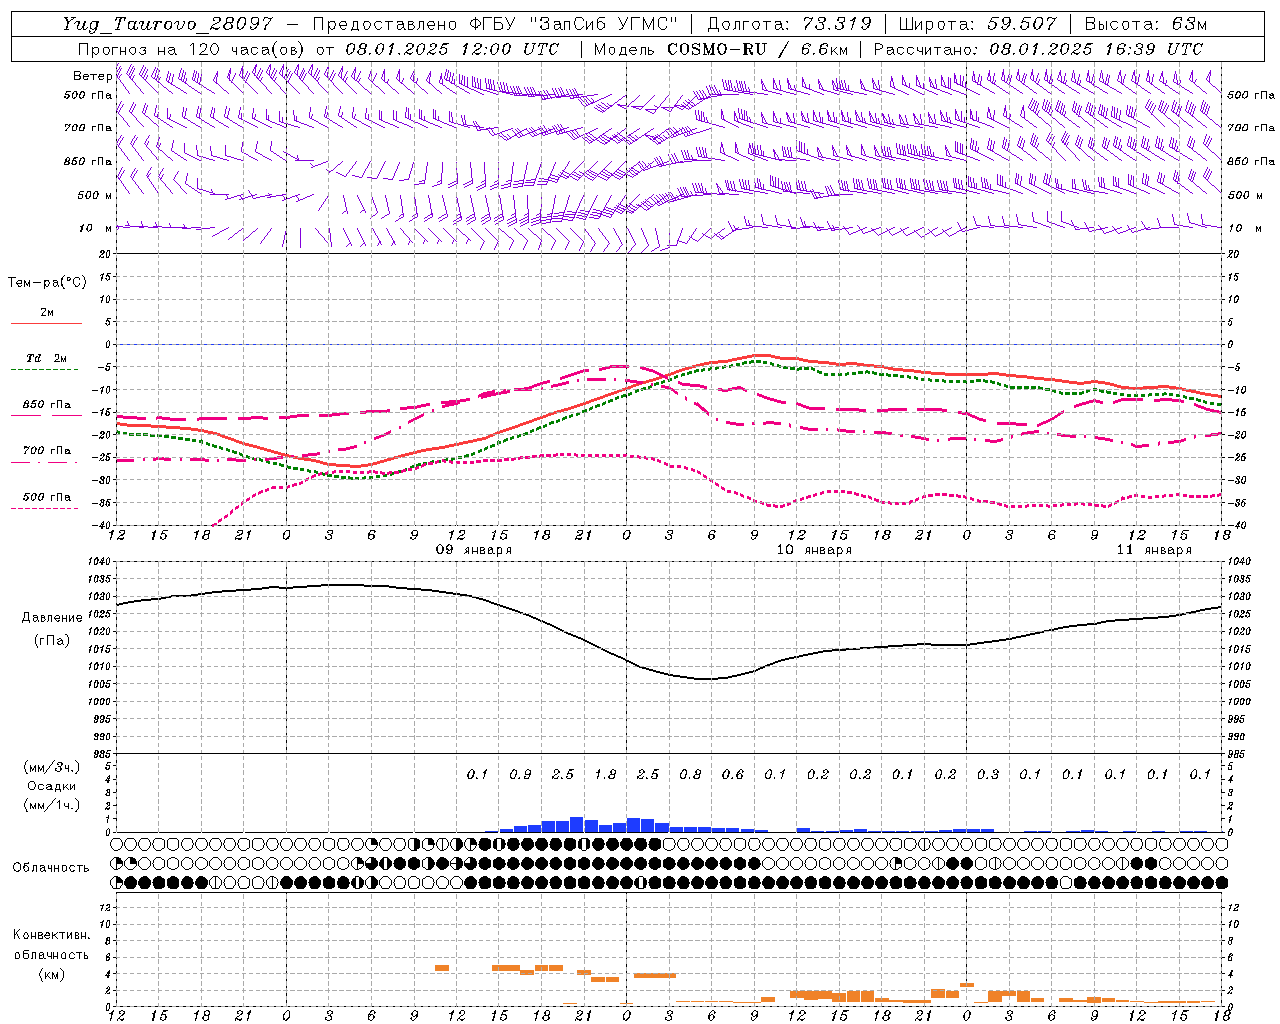Click the 10 м wind level label on the left
This screenshot has width=1280, height=1024.
(x=95, y=228)
